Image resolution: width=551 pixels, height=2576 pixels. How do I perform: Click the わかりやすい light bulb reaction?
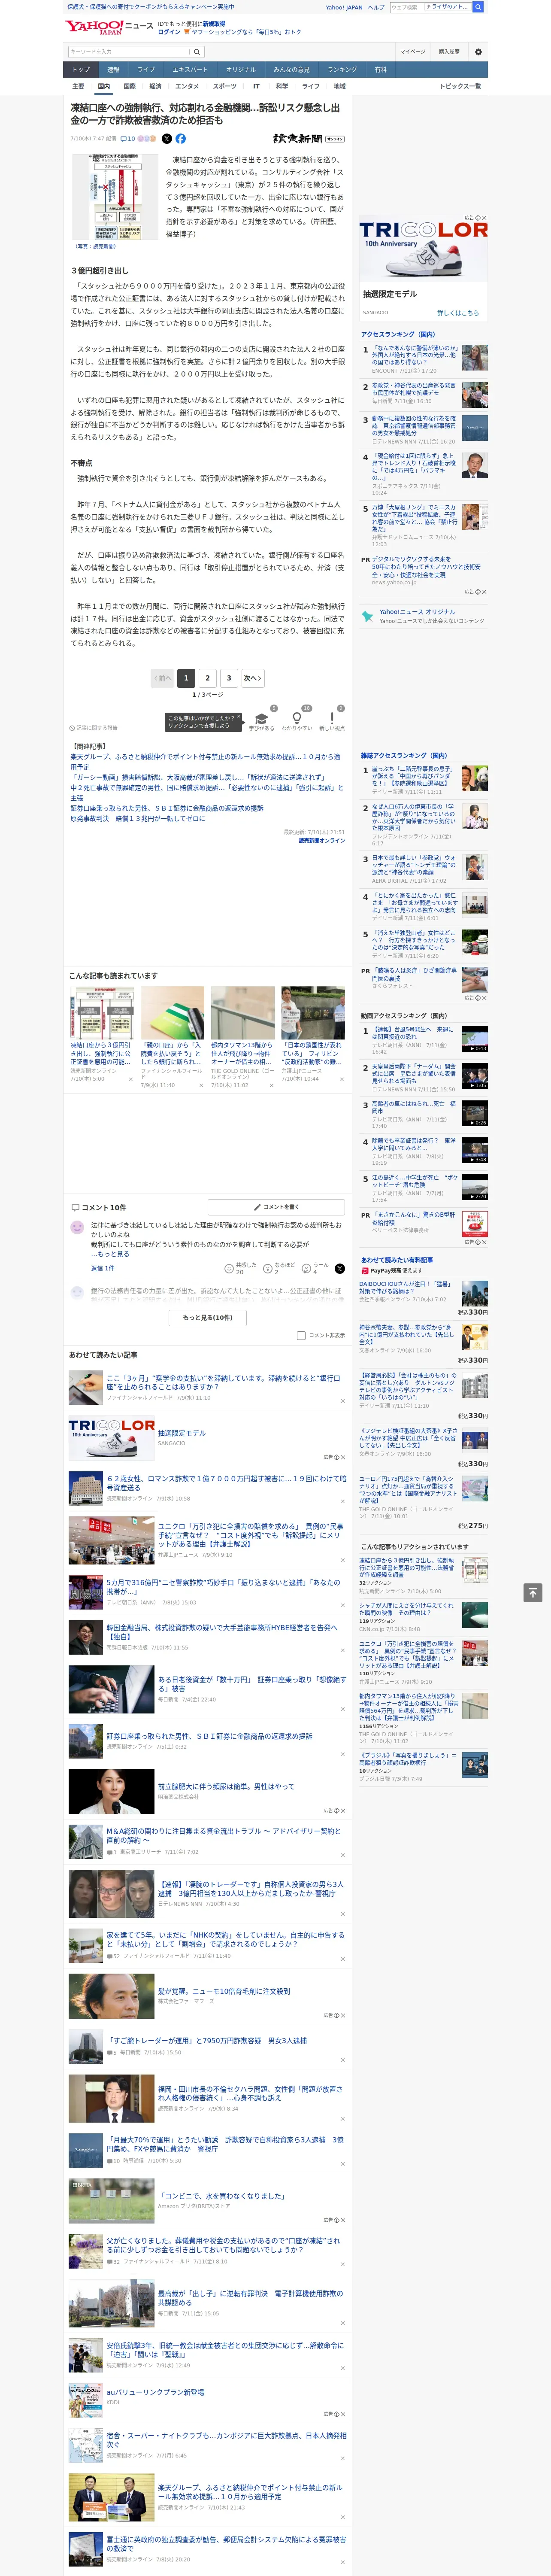point(297,720)
